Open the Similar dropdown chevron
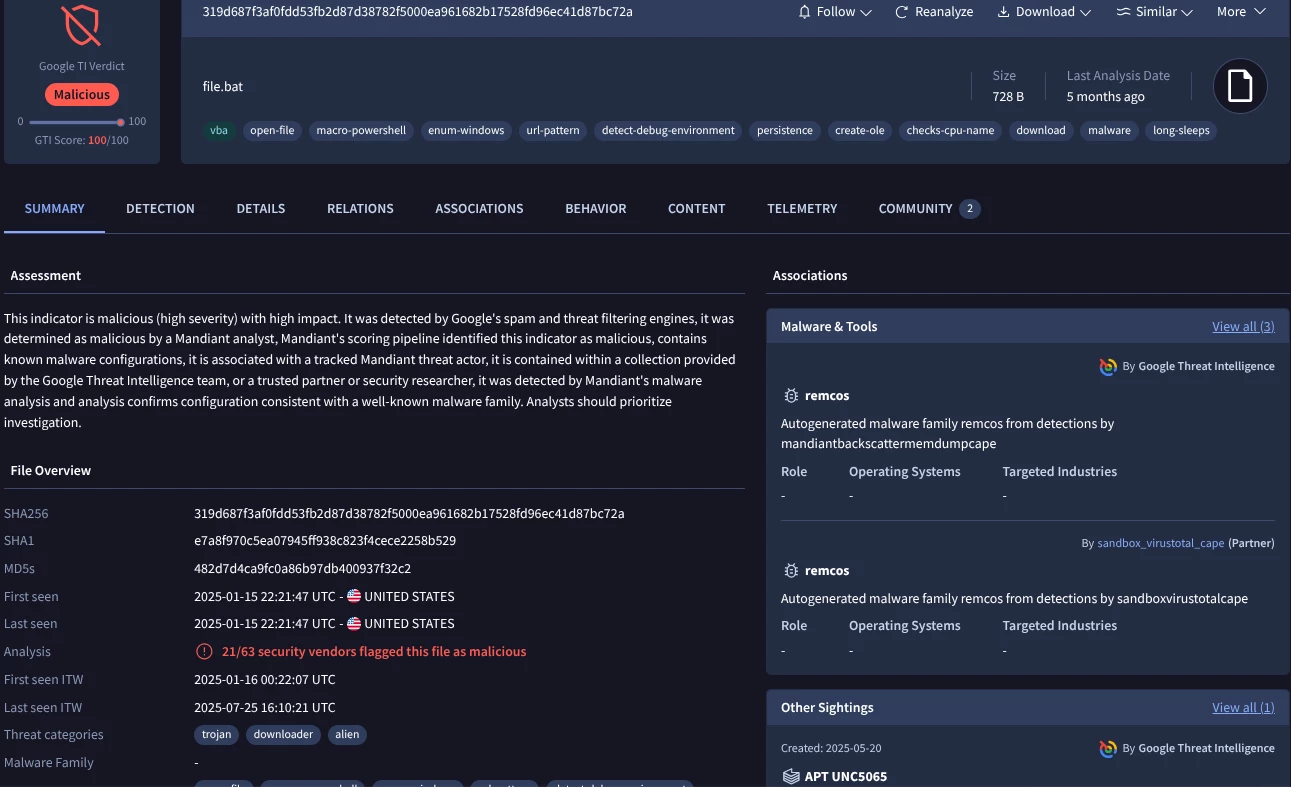This screenshot has height=787, width=1291. pos(1187,12)
